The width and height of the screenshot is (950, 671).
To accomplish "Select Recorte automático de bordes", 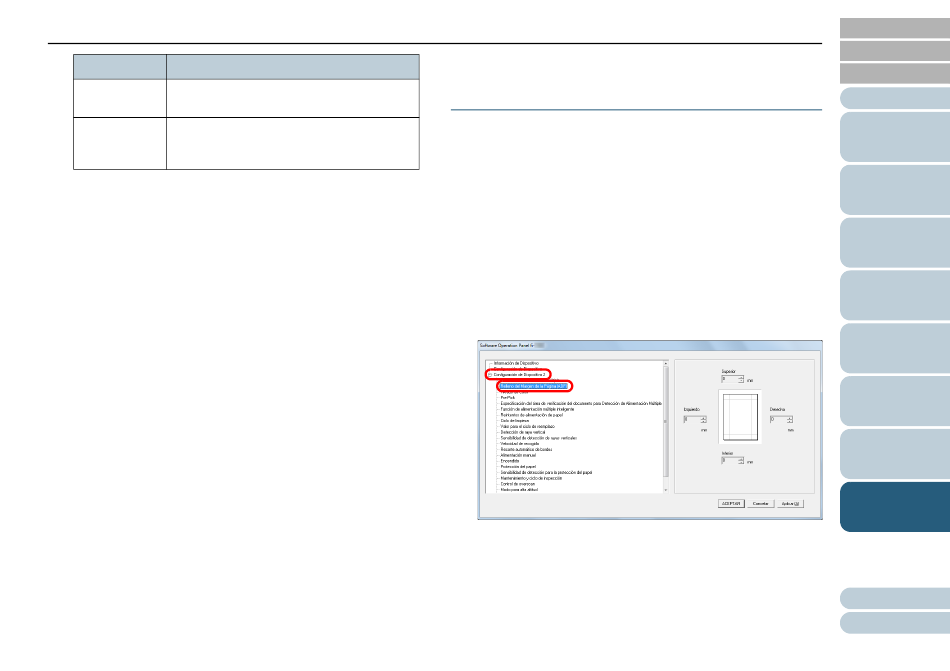I will pyautogui.click(x=526, y=449).
